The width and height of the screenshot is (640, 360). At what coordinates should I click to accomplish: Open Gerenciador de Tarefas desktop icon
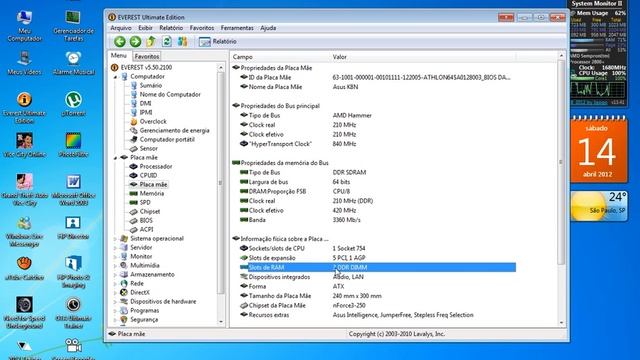[x=73, y=26]
